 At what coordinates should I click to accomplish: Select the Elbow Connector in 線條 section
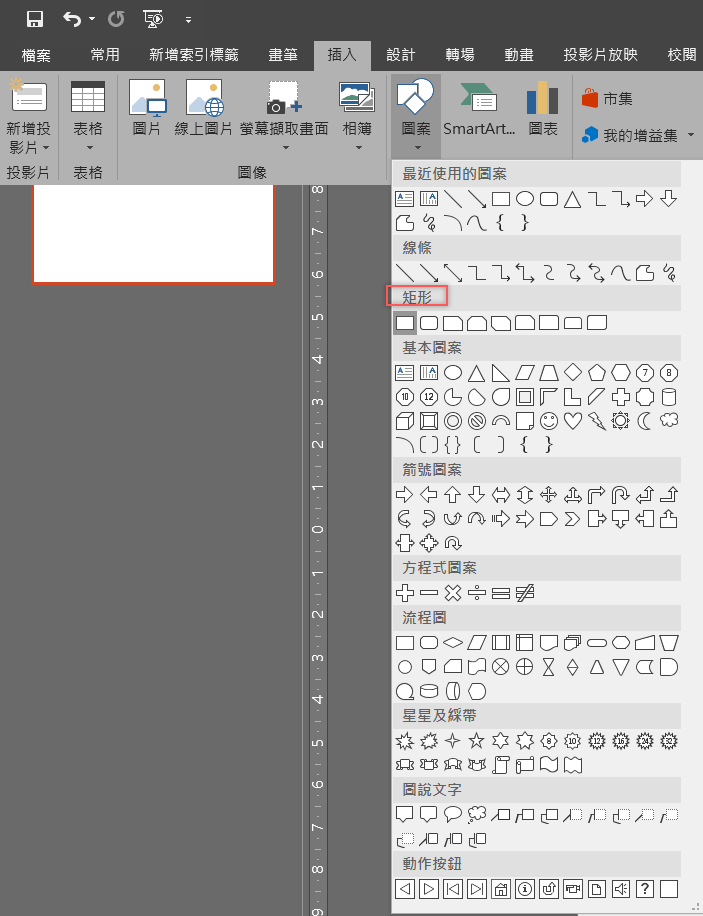click(x=477, y=272)
